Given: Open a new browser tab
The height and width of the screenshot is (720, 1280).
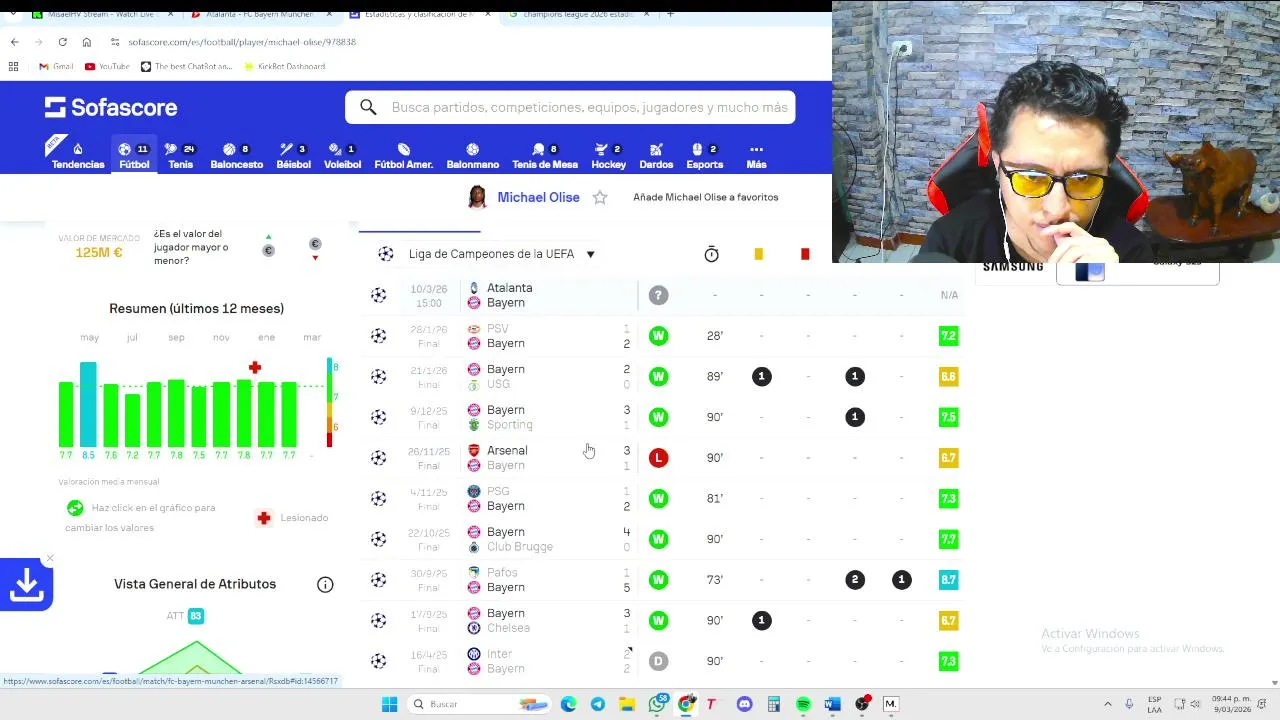Looking at the screenshot, I should [670, 14].
